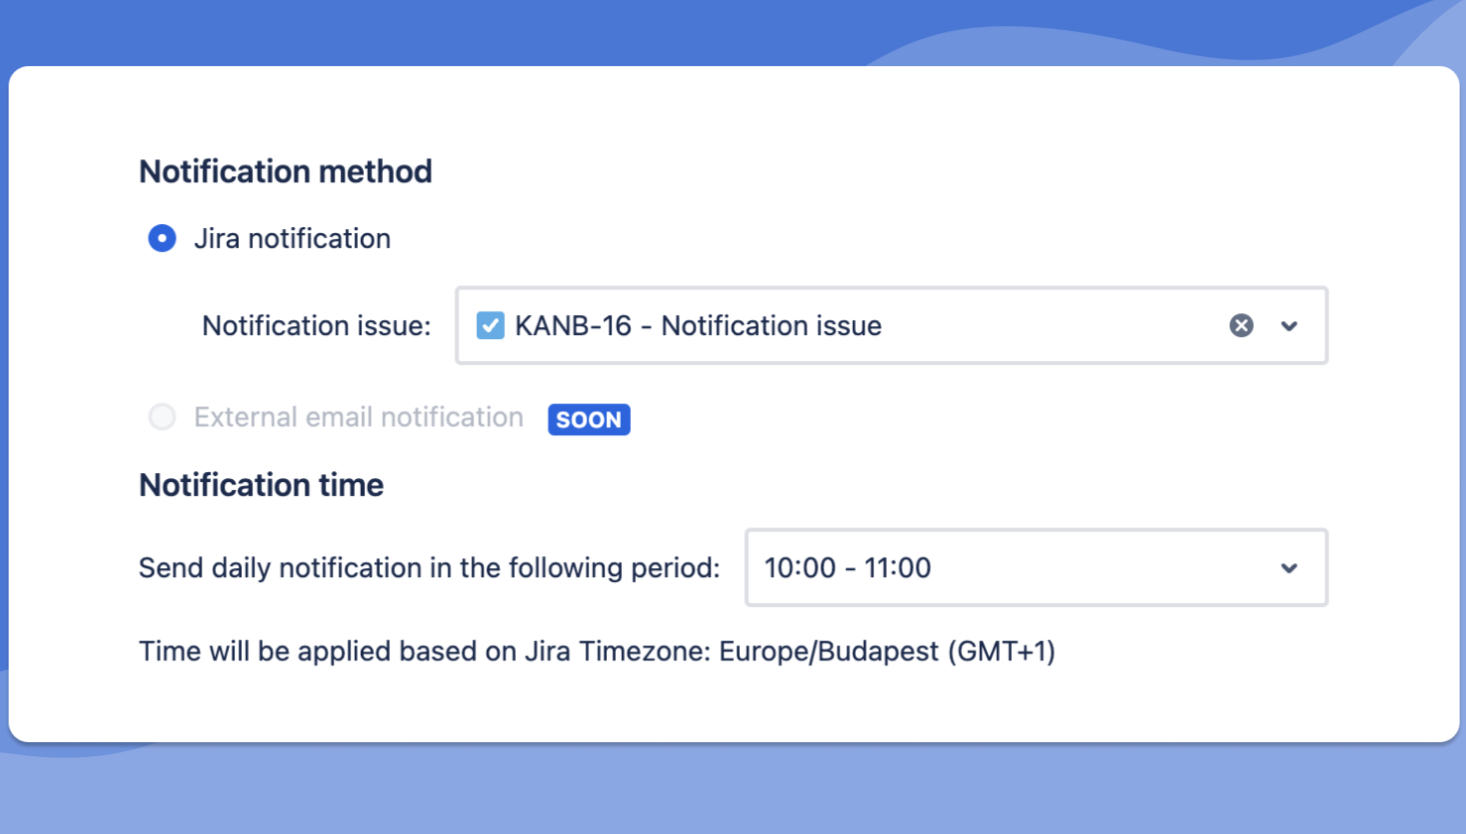Open the notification period dropdown arrow
The width and height of the screenshot is (1466, 834).
(x=1289, y=568)
